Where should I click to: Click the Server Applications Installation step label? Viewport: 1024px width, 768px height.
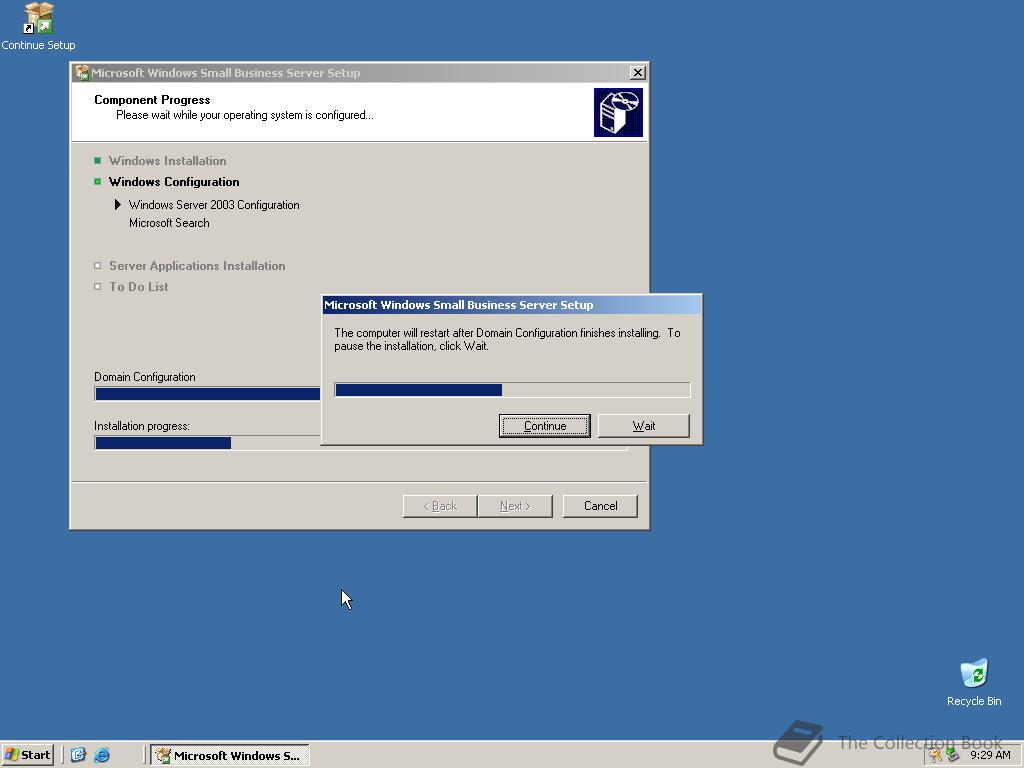(x=197, y=266)
